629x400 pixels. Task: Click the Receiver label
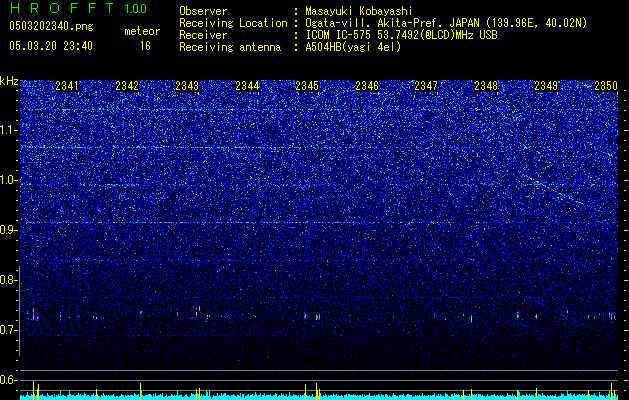coord(203,35)
